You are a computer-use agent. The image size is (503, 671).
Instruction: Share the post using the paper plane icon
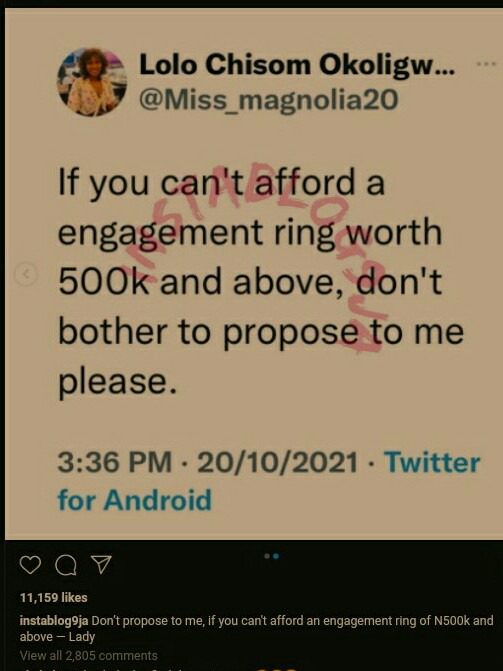click(102, 564)
